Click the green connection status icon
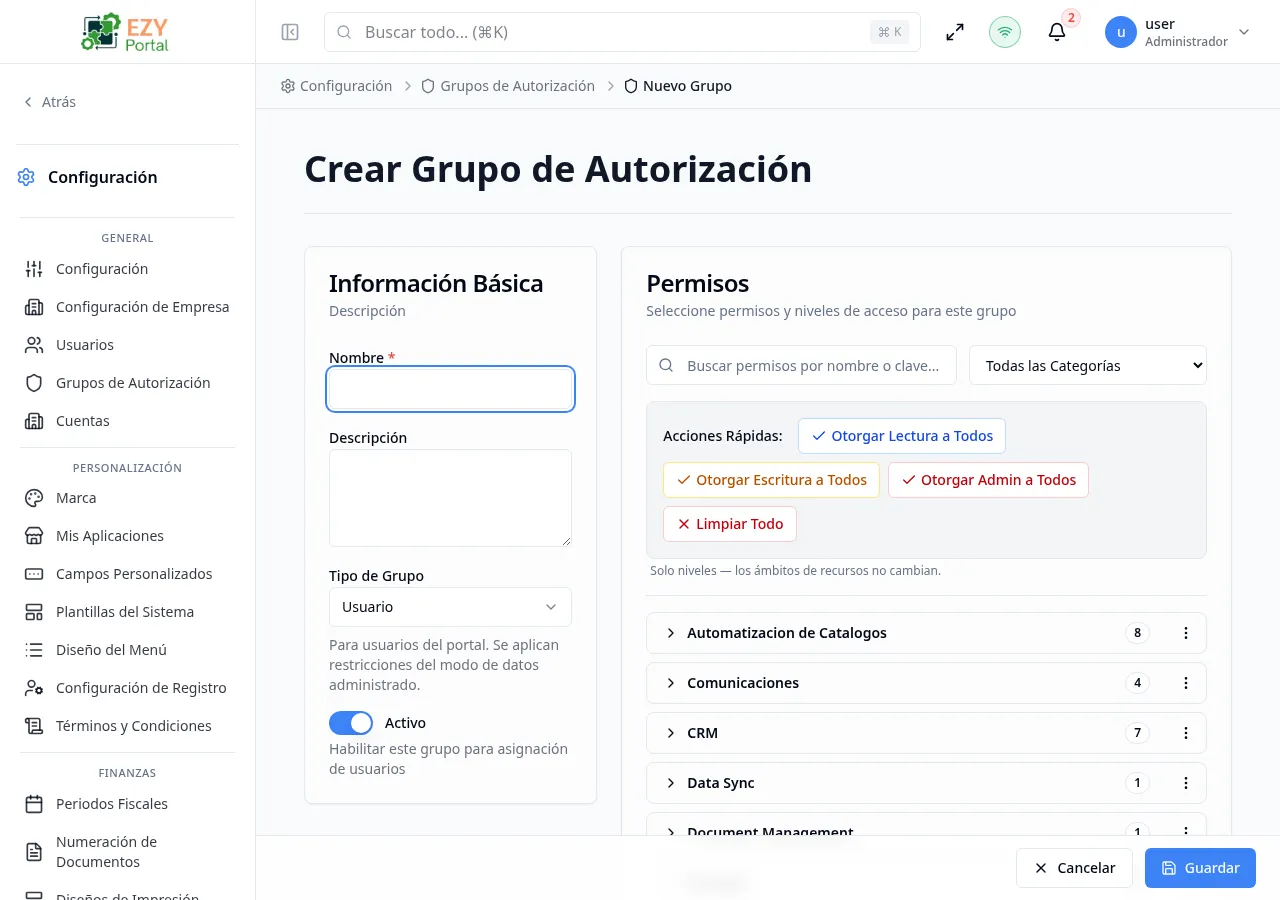The height and width of the screenshot is (900, 1280). coord(1005,32)
